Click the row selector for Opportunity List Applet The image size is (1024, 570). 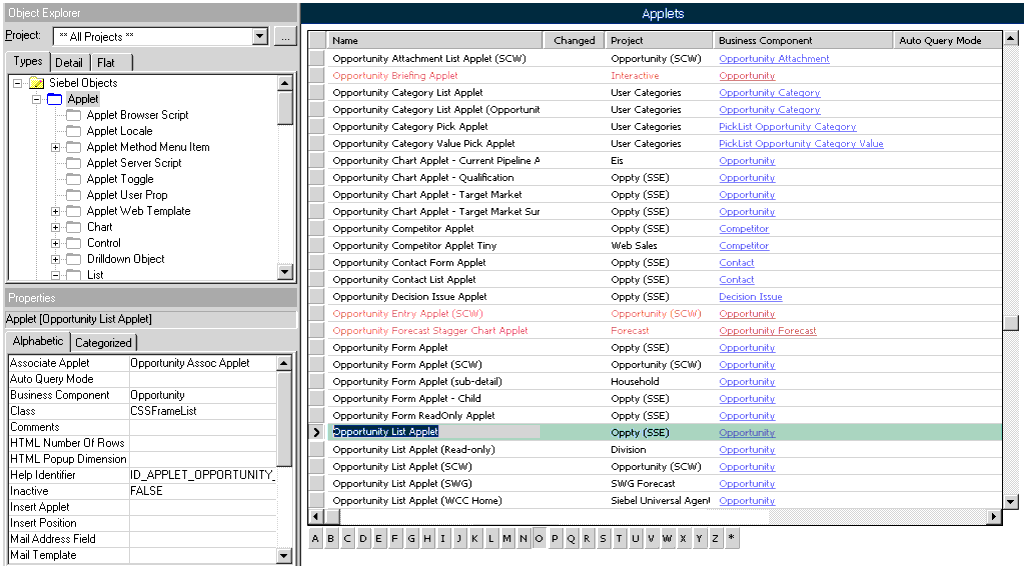click(317, 432)
